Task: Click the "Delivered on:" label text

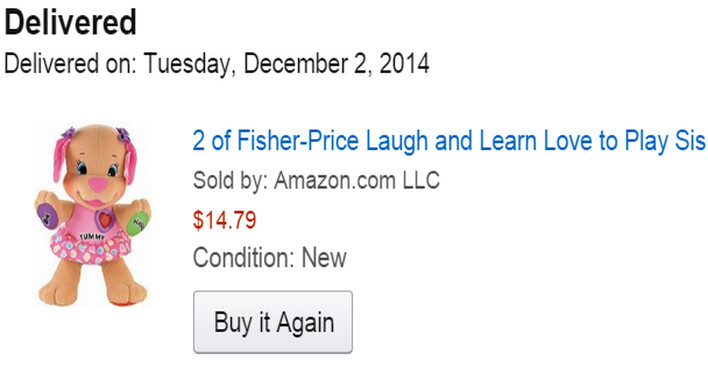Action: click(70, 64)
